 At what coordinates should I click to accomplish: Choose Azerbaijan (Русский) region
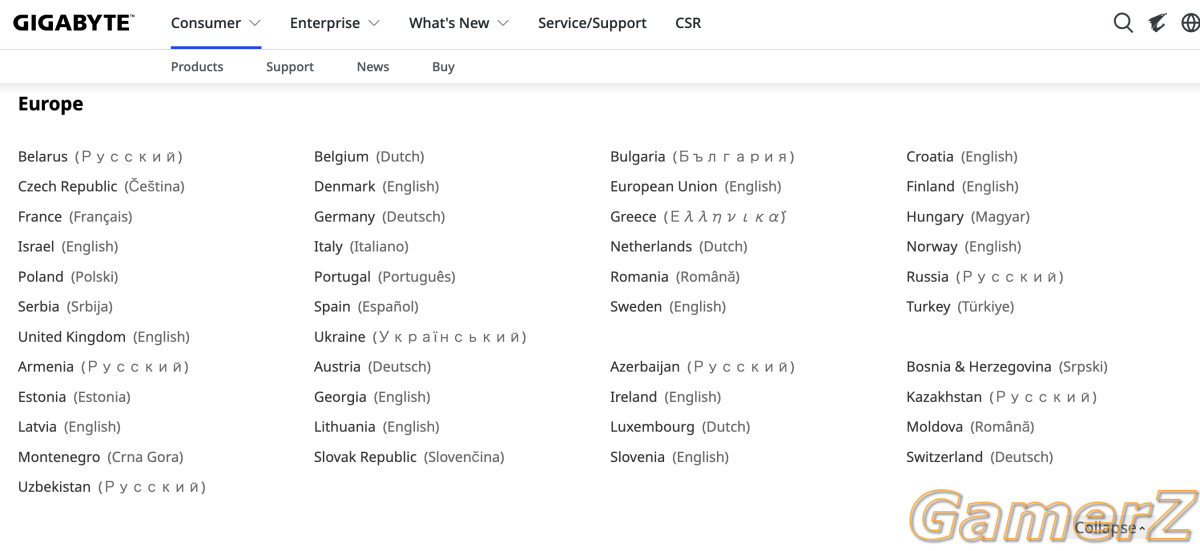pos(703,367)
